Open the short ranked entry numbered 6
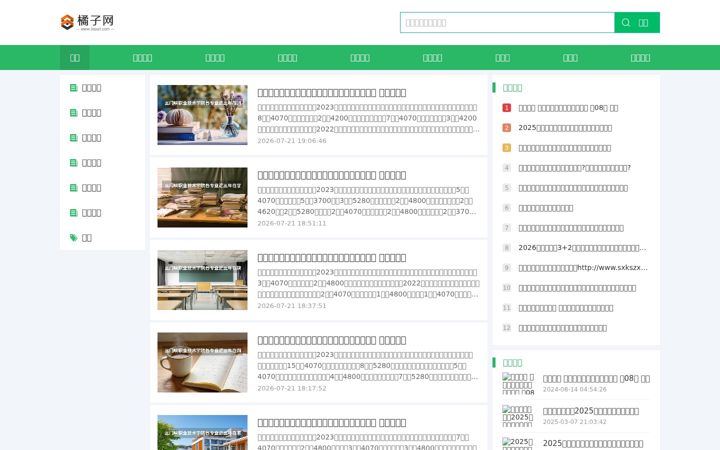Screen dimensions: 720x450 click(546, 208)
